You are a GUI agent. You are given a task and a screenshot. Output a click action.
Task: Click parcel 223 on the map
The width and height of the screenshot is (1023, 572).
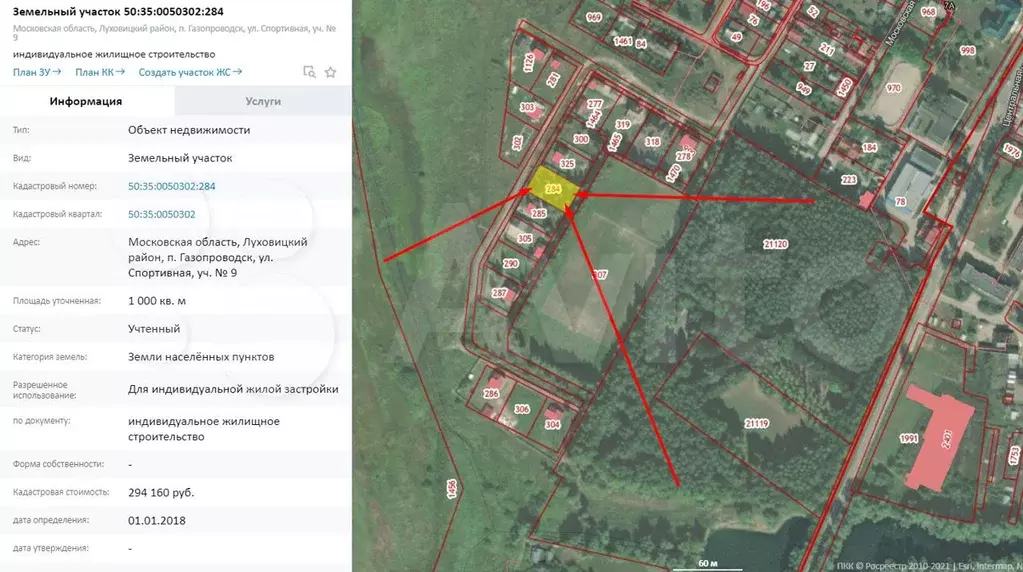[849, 180]
